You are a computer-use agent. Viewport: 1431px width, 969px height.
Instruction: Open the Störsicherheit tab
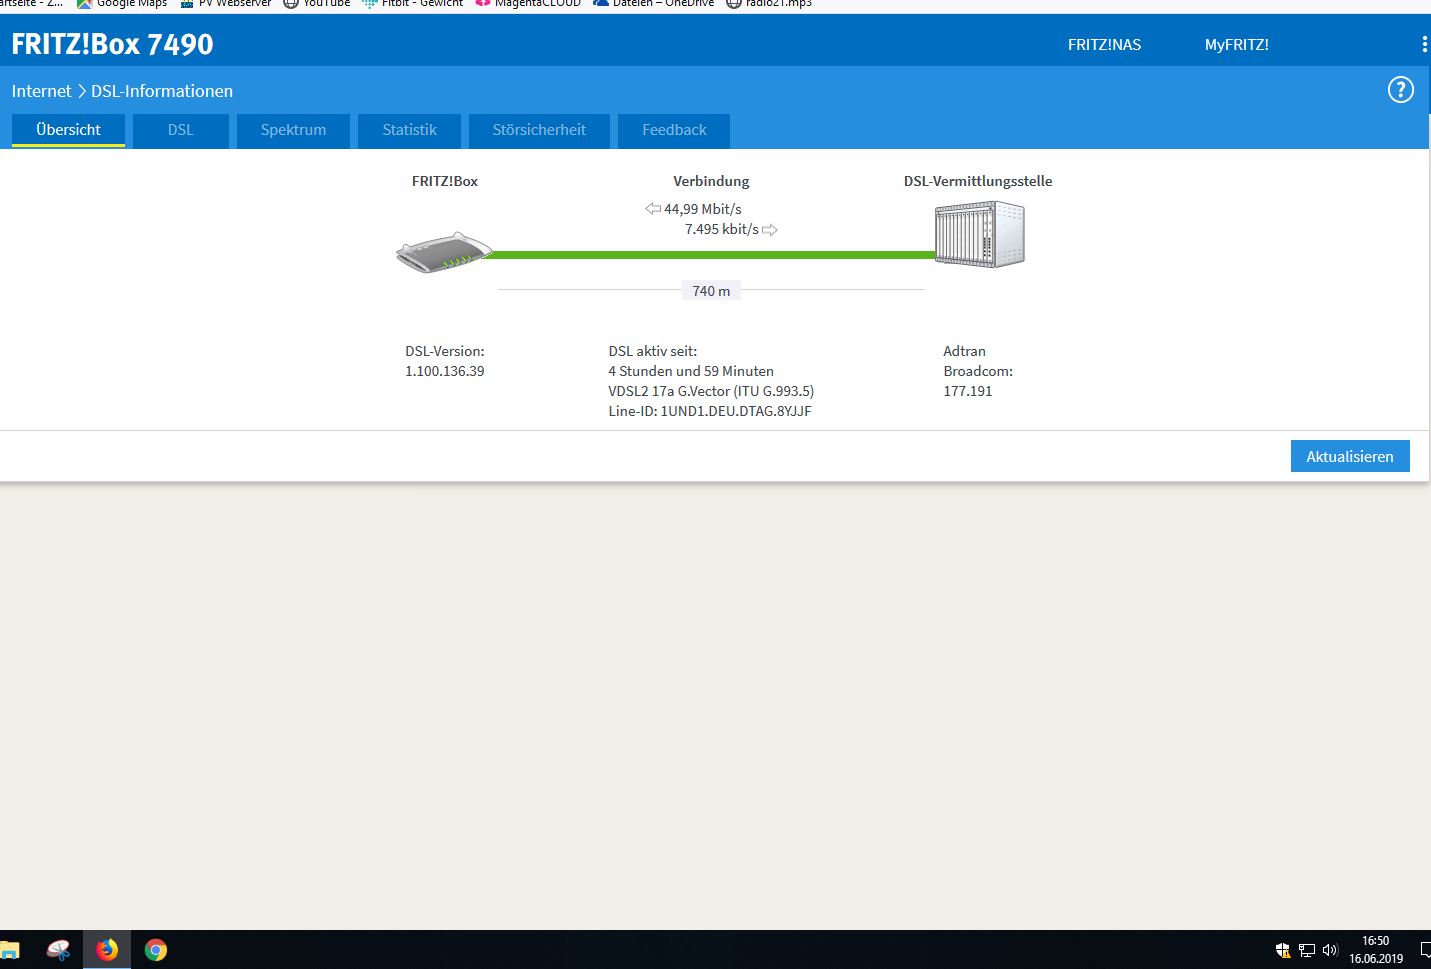tap(539, 130)
